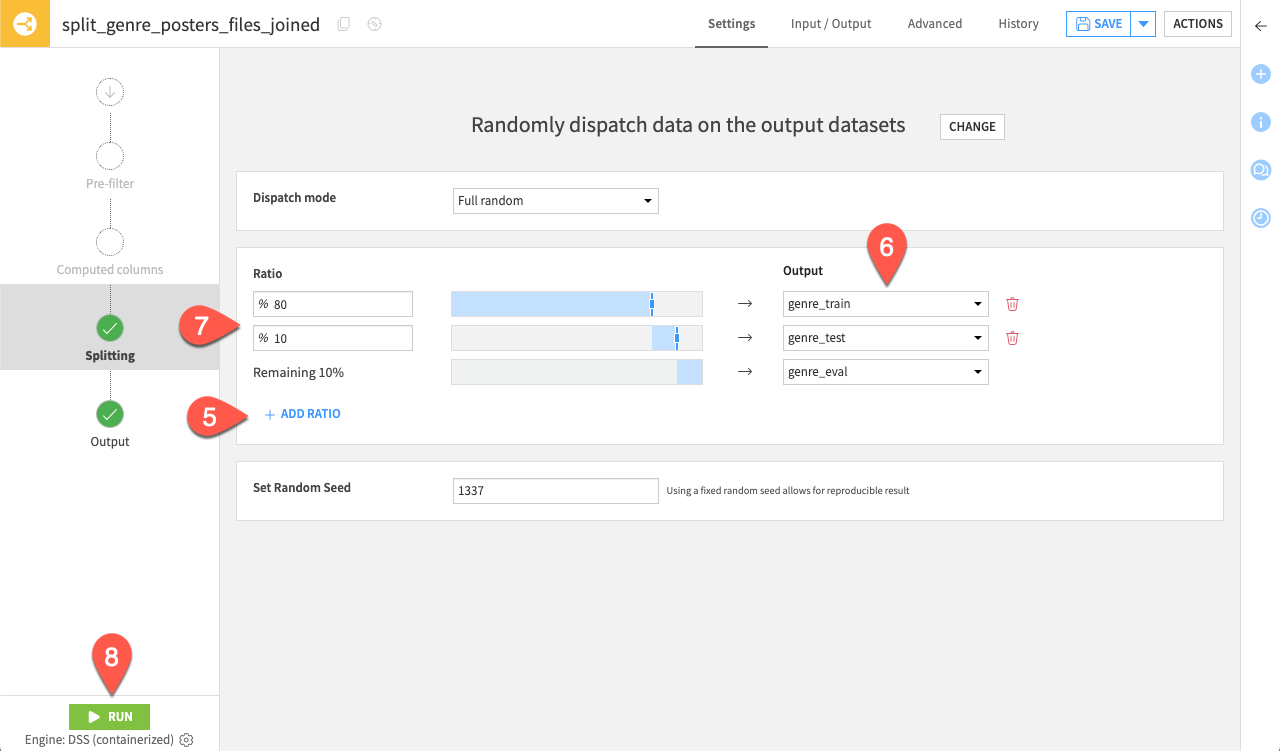Image resolution: width=1280 pixels, height=751 pixels.
Task: Delete the genre_train ratio row via trash icon
Action: tap(1011, 303)
